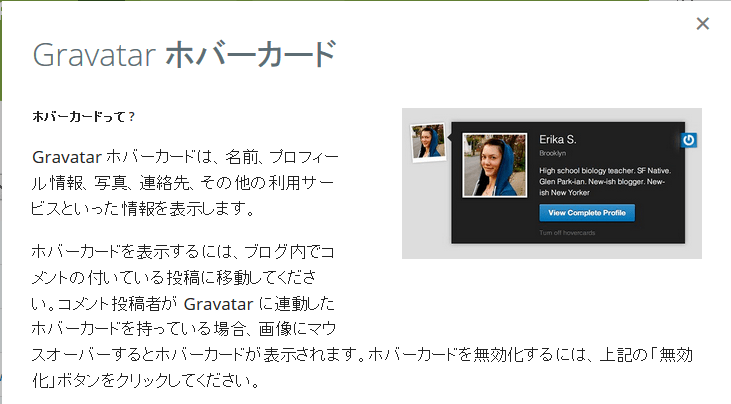Image resolution: width=731 pixels, height=404 pixels.
Task: Click the High school biology teacher bio
Action: tap(605, 182)
